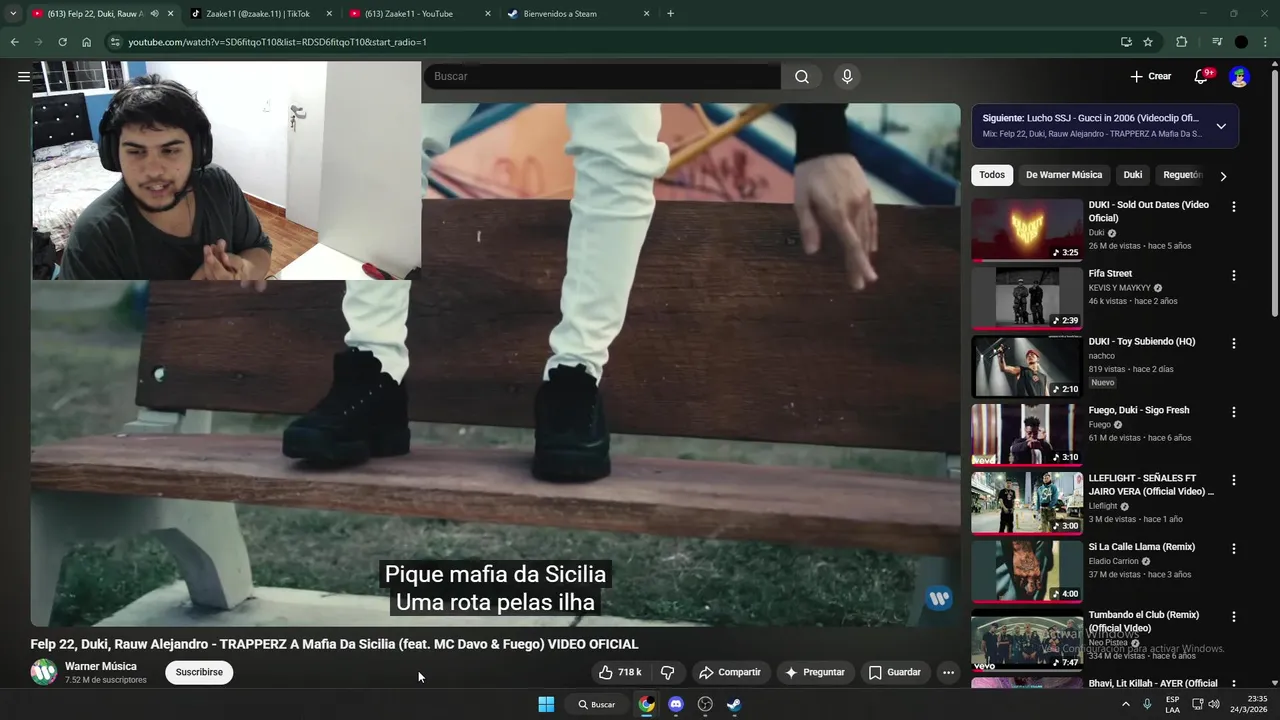Viewport: 1280px width, 720px height.
Task: Open the DUKI - Toy Subiendo (HQ) title
Action: pos(1141,342)
